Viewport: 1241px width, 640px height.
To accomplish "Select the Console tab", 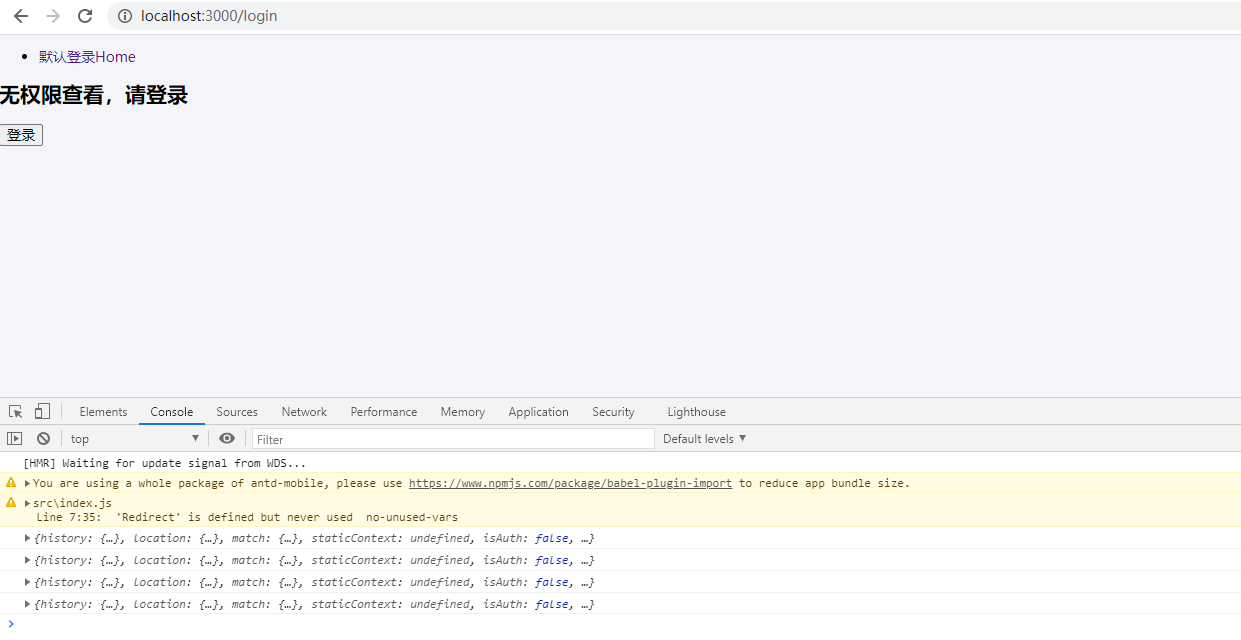I will click(x=172, y=412).
